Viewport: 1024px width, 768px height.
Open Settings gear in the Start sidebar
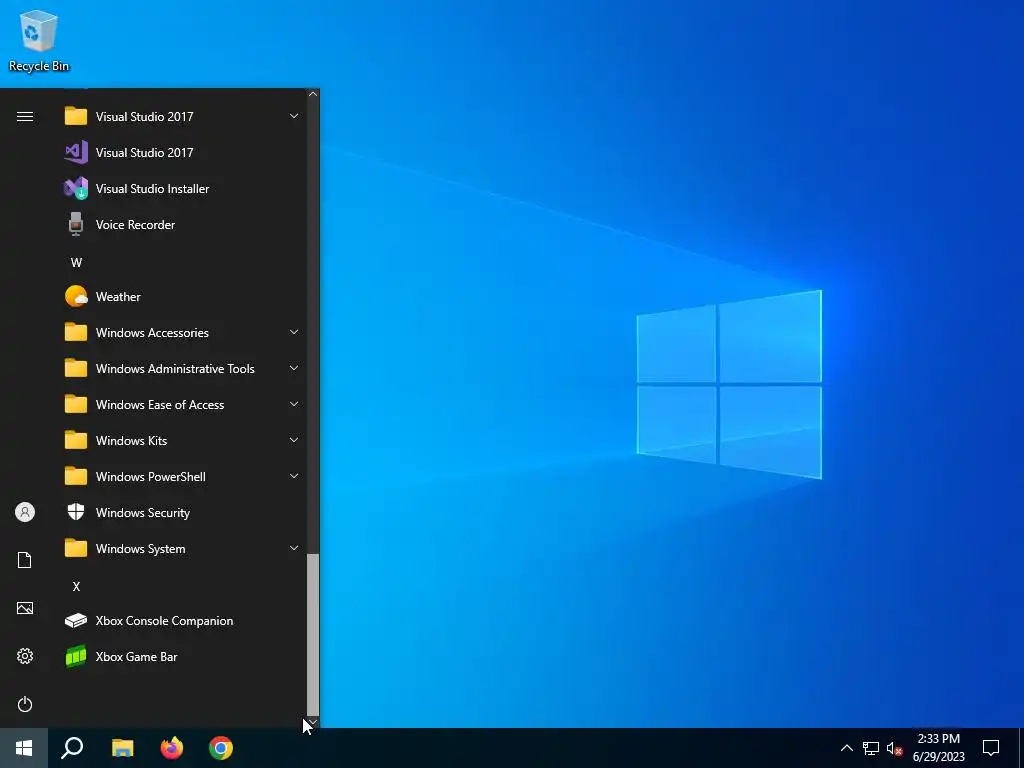[x=25, y=656]
